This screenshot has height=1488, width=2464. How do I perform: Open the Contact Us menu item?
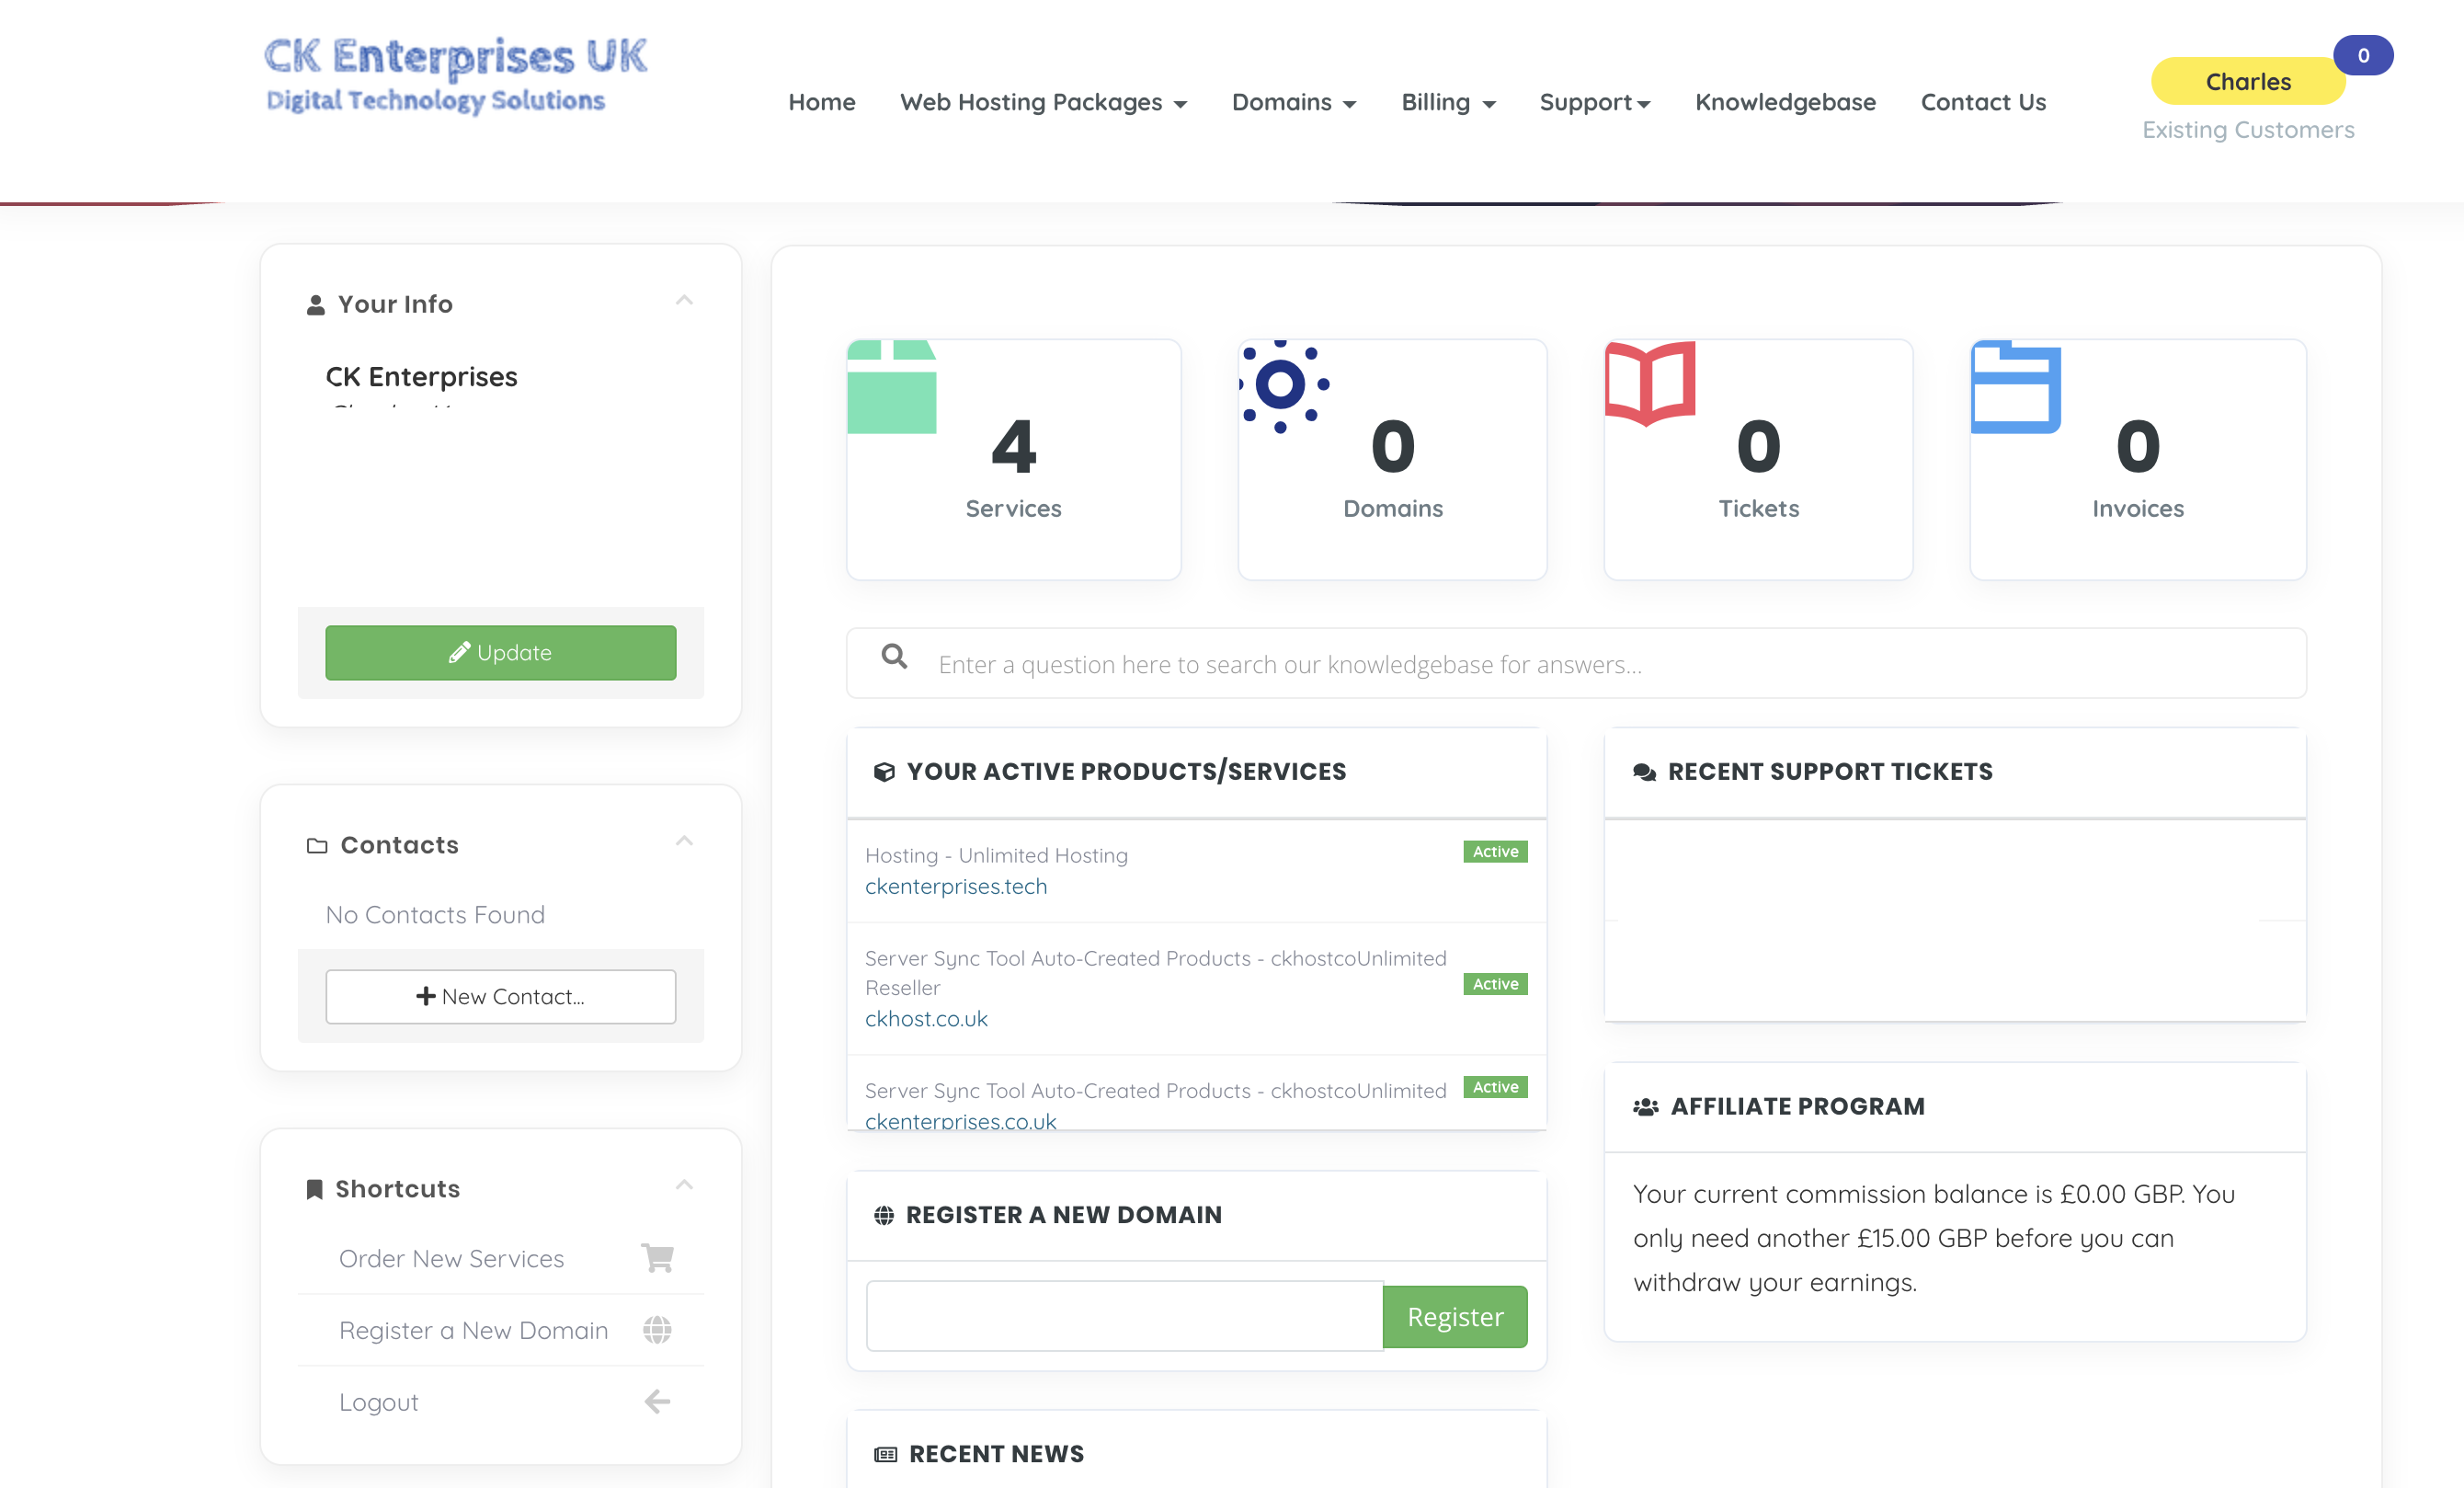tap(1983, 102)
